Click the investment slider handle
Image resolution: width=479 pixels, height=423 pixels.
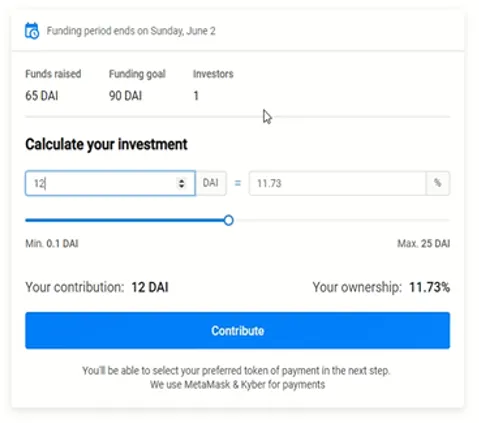(x=229, y=220)
